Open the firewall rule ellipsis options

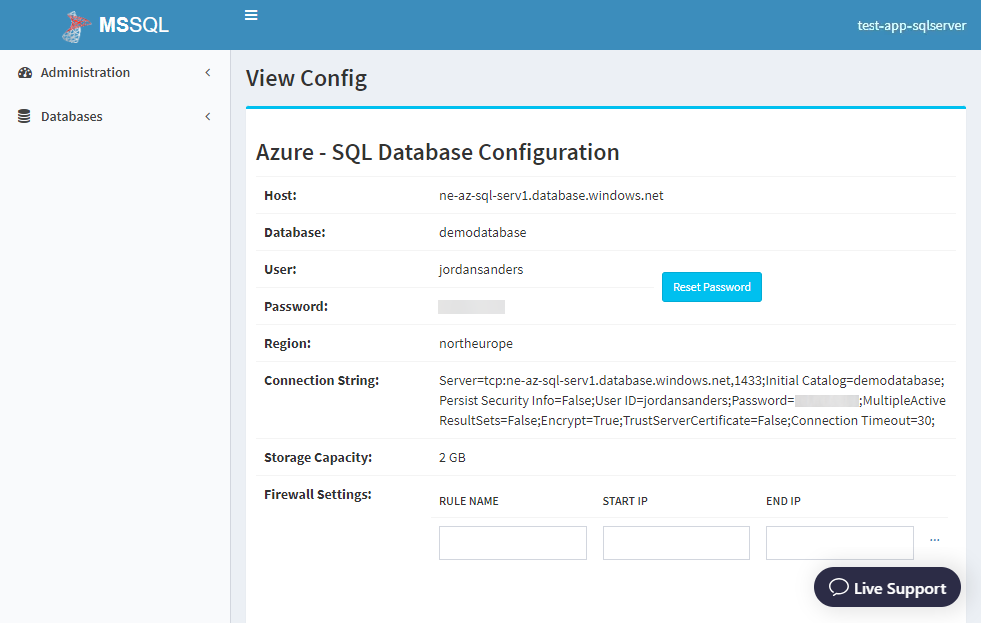coord(935,540)
